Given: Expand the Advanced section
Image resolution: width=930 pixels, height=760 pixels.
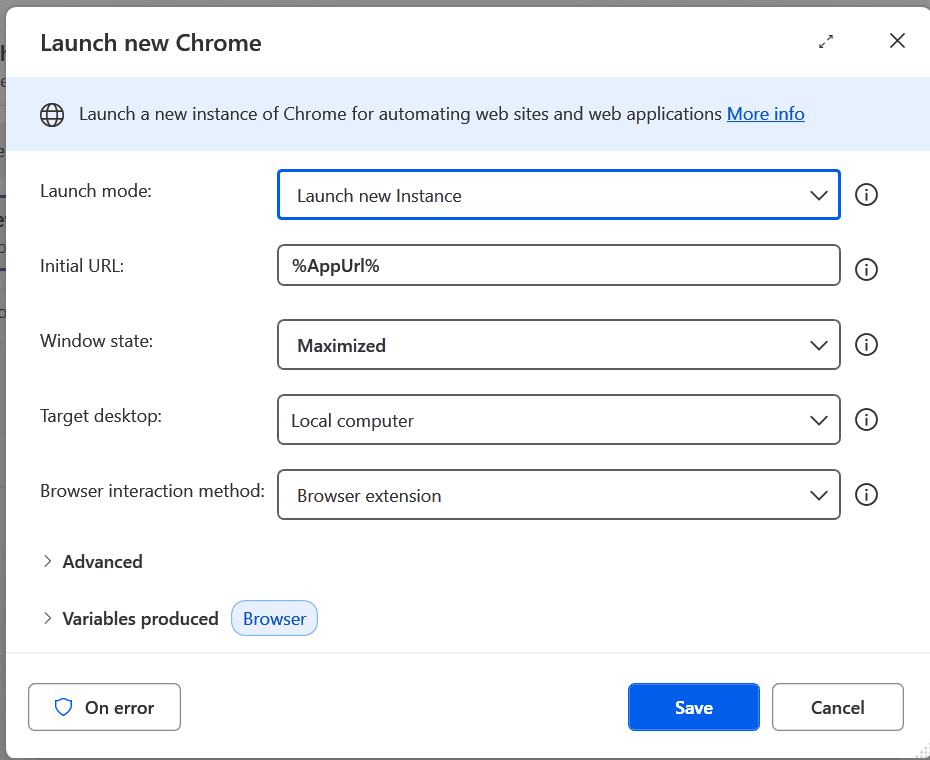Looking at the screenshot, I should [93, 561].
